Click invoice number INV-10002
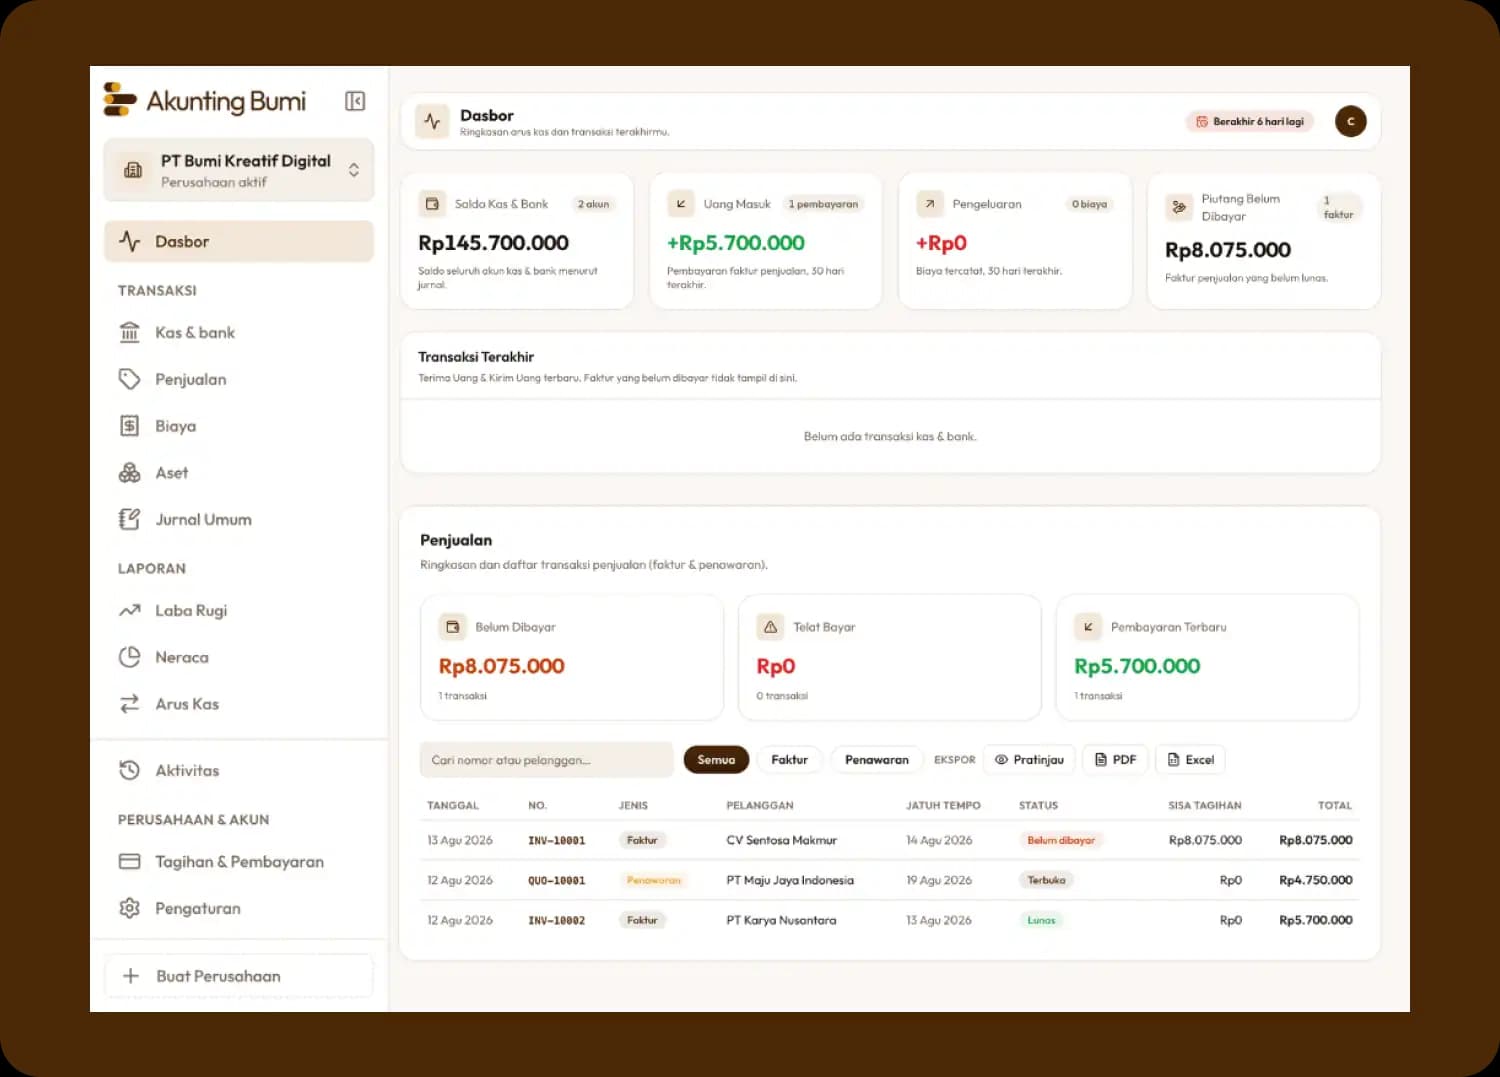Screen dimensions: 1500x1077 [557, 921]
